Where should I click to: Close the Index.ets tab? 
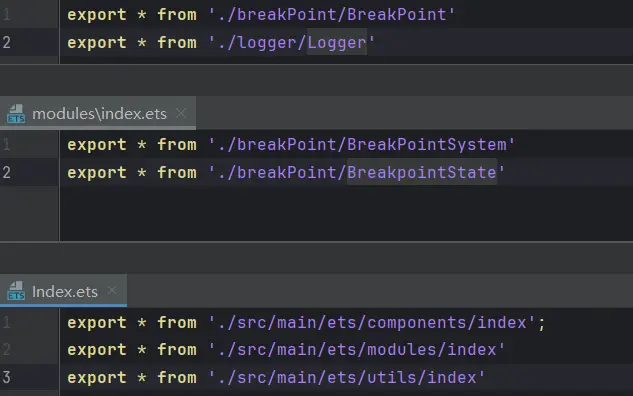coord(112,290)
